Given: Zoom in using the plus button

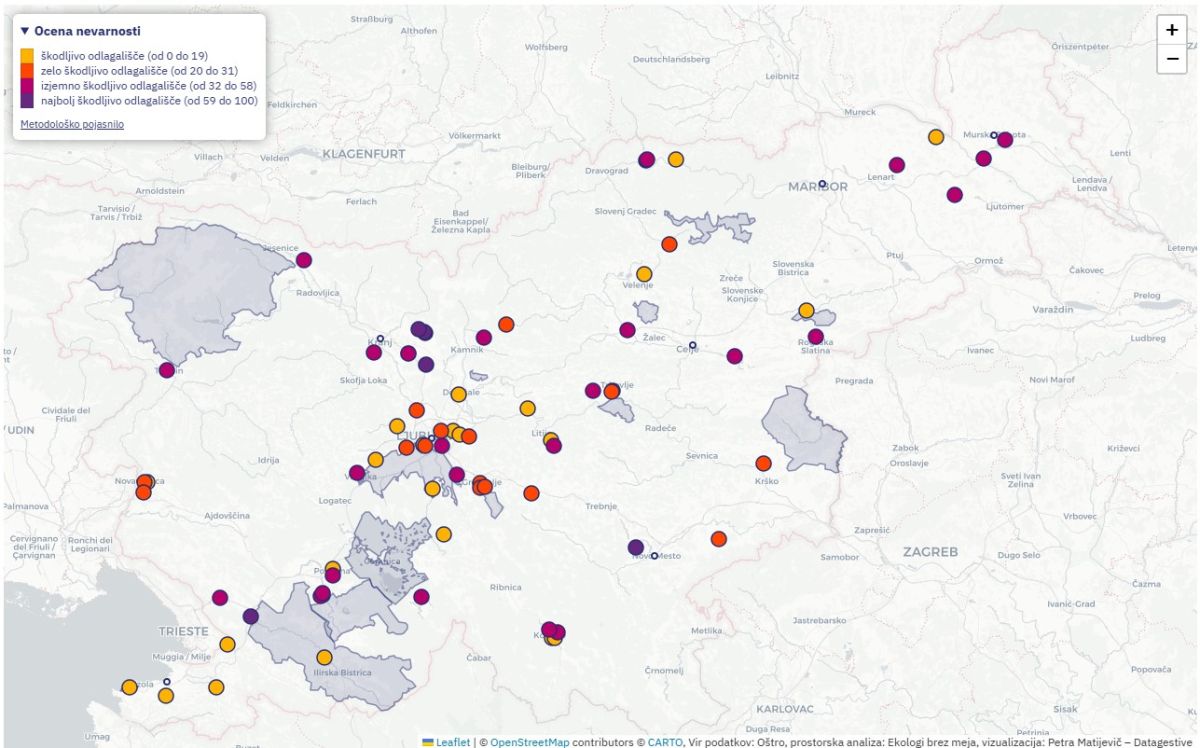Looking at the screenshot, I should 1171,30.
